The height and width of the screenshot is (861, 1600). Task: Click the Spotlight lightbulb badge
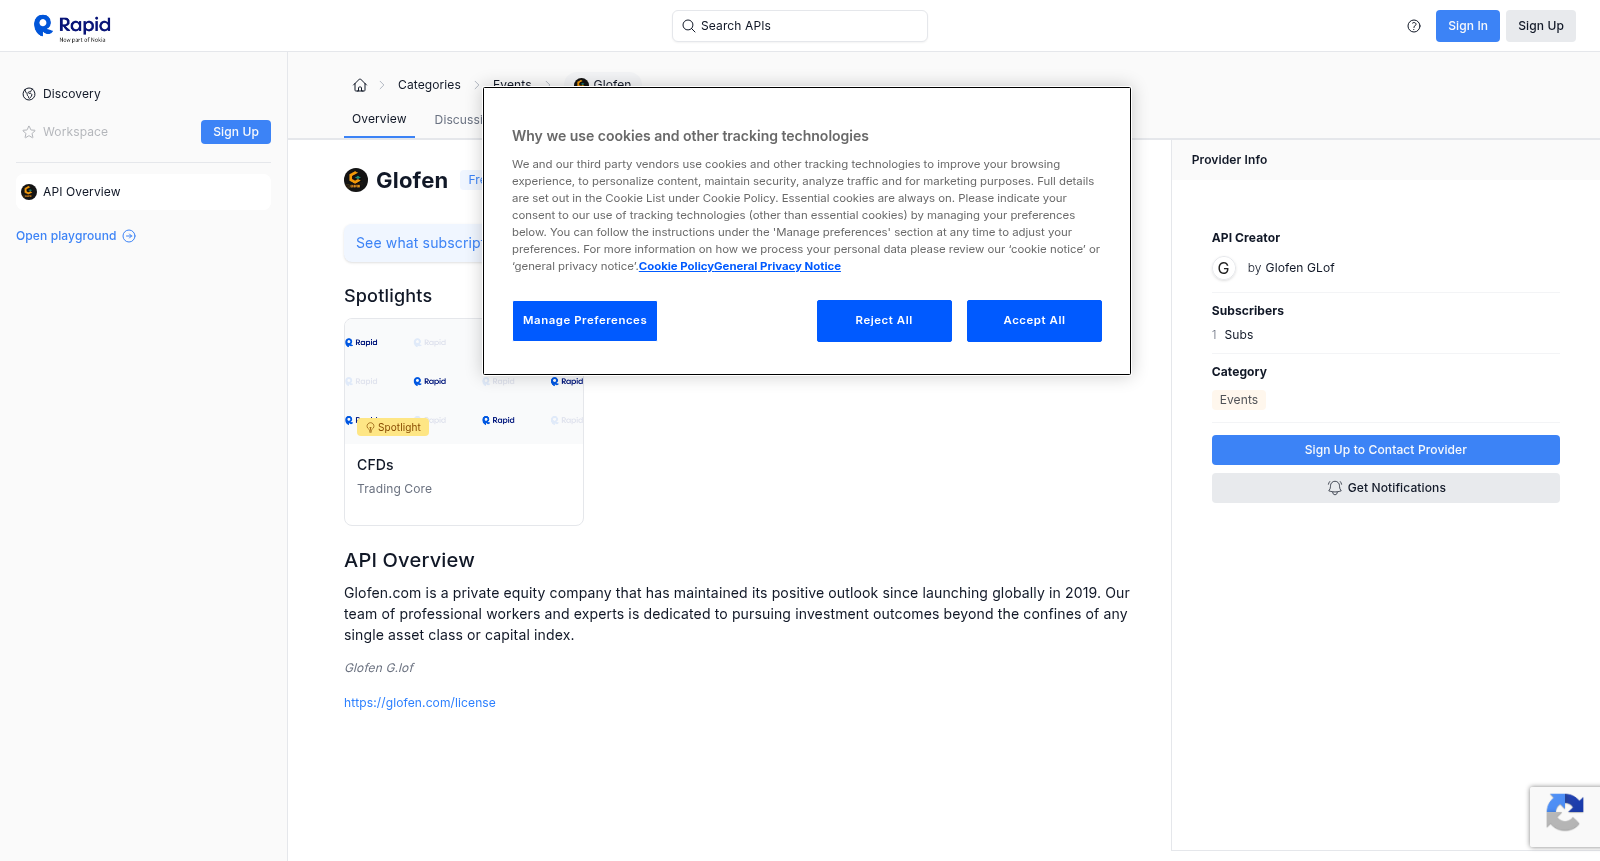[393, 427]
